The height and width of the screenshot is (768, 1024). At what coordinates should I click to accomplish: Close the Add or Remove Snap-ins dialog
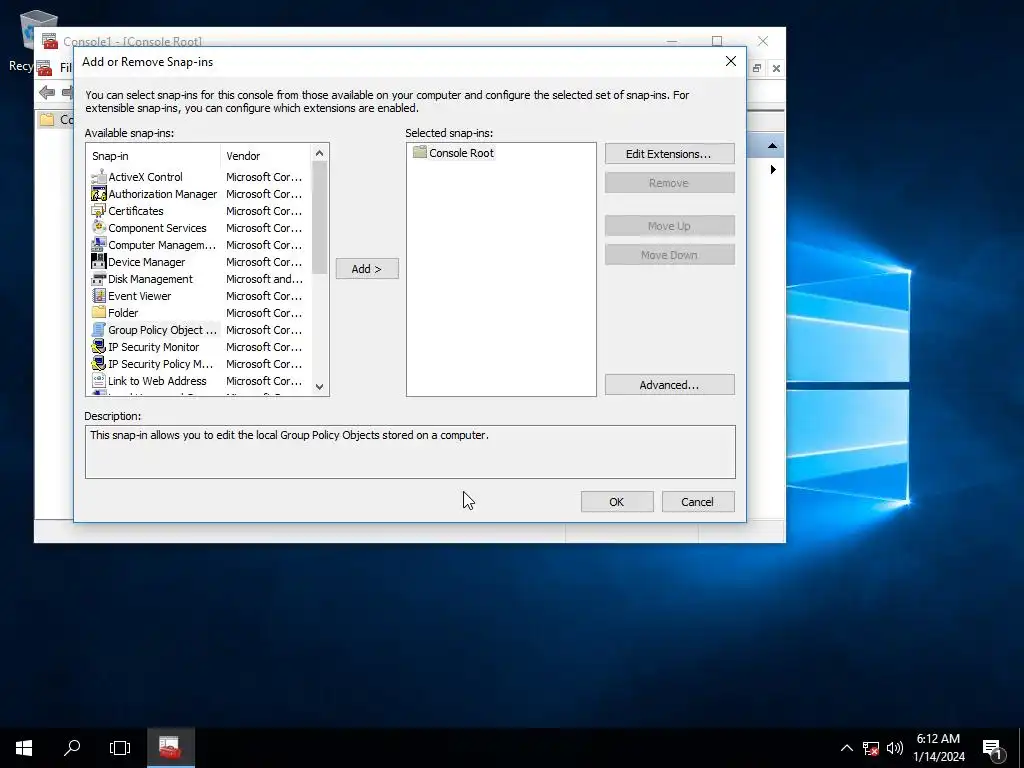point(731,61)
